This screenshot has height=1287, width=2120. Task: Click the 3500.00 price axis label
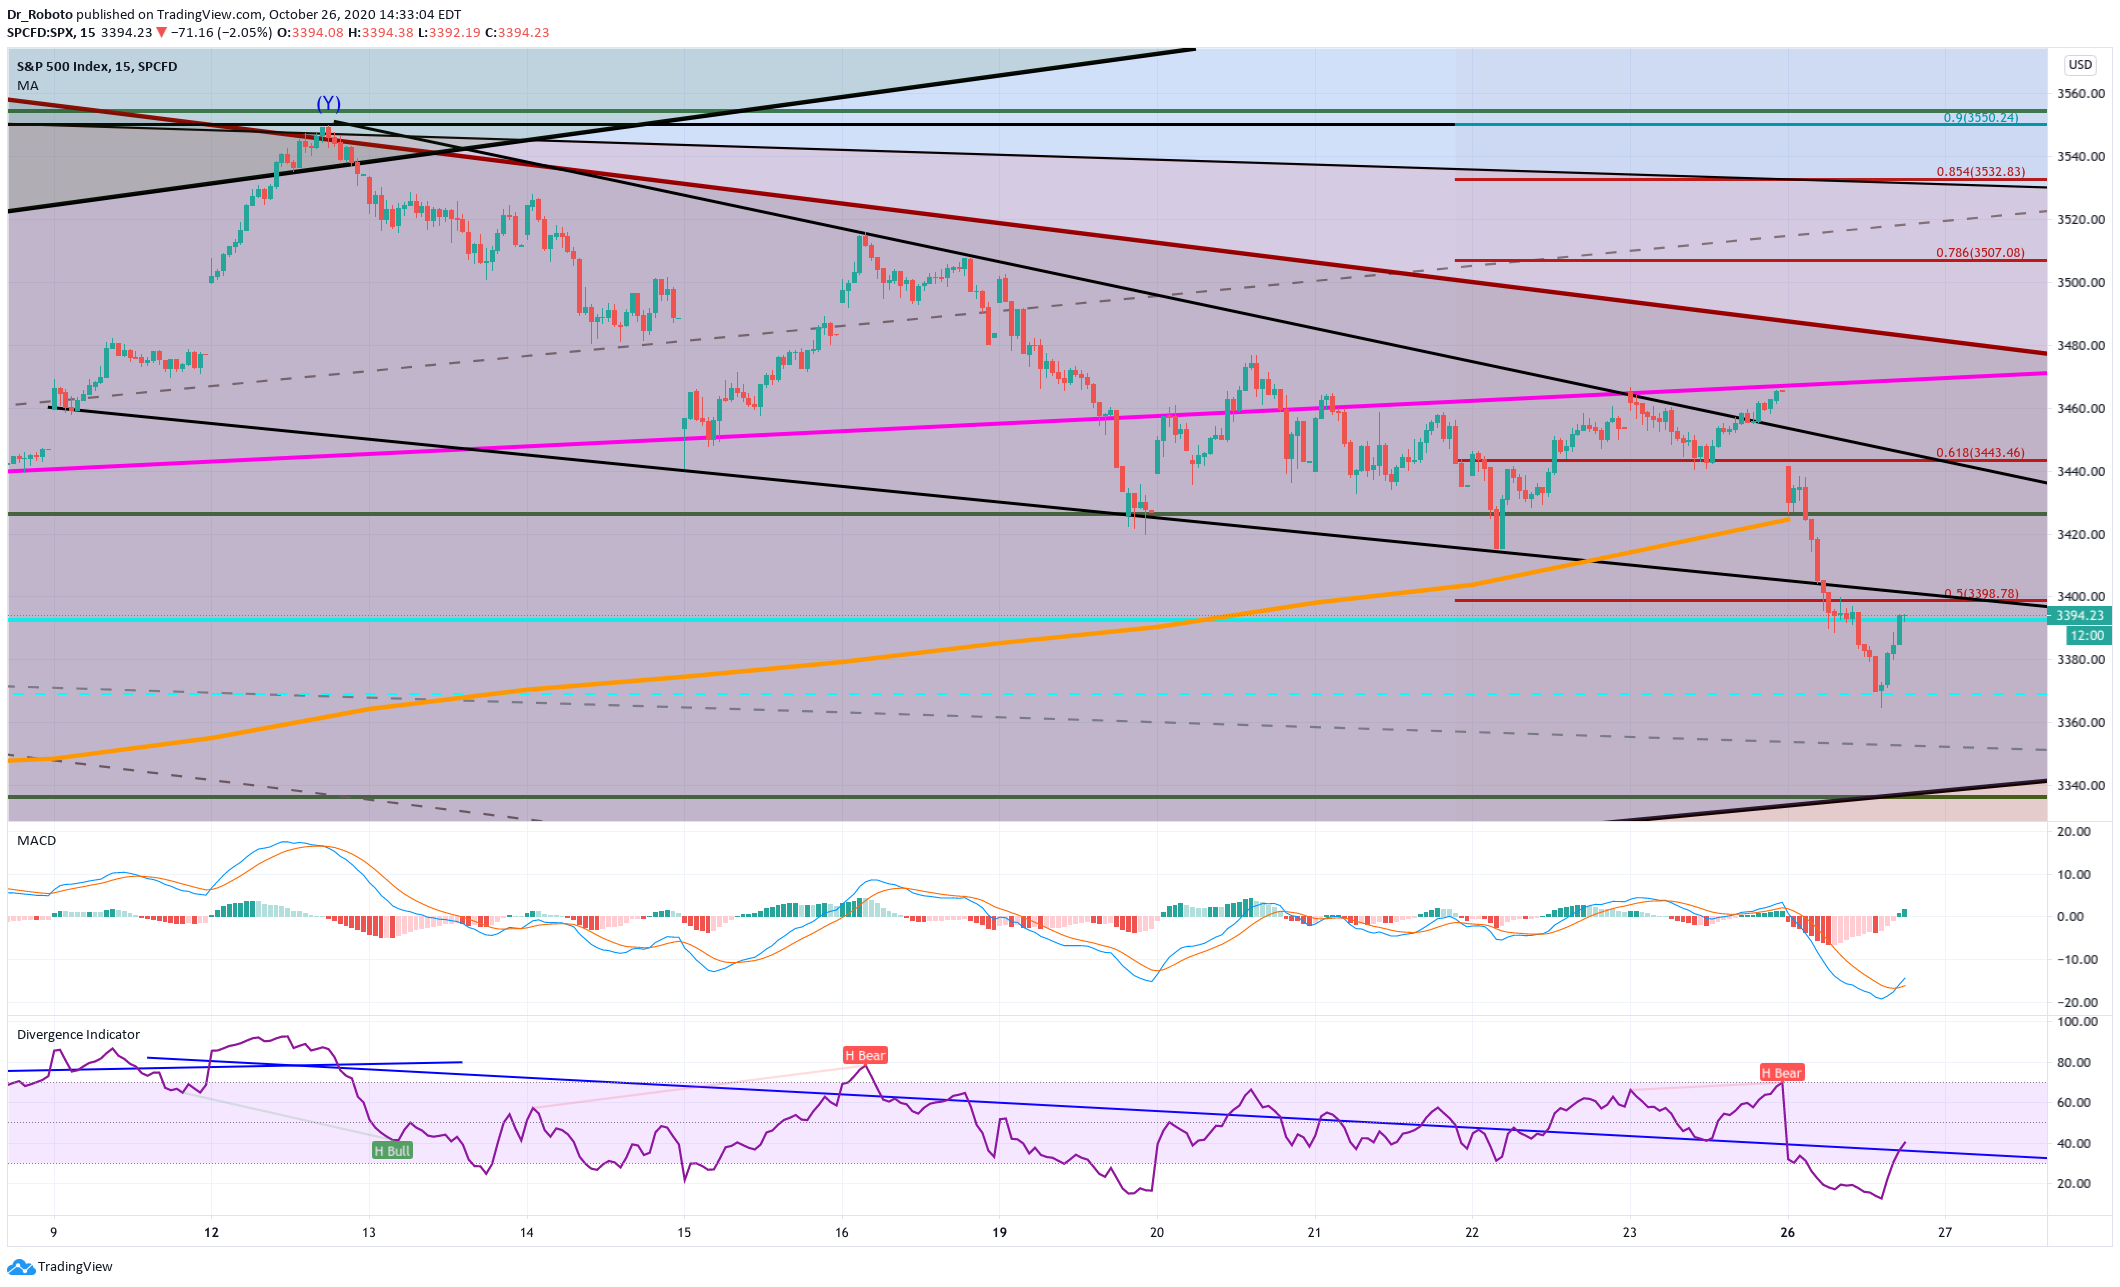[2081, 283]
